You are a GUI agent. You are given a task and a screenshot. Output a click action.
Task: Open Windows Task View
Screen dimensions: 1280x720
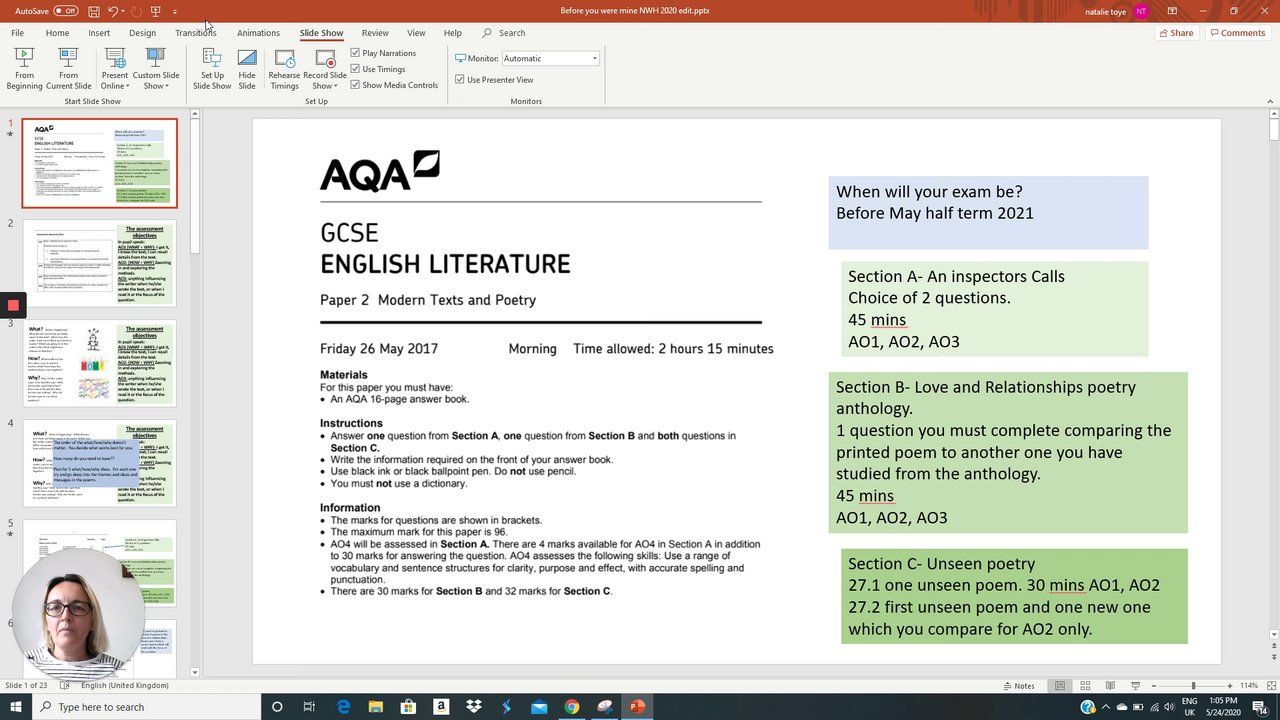(x=309, y=707)
